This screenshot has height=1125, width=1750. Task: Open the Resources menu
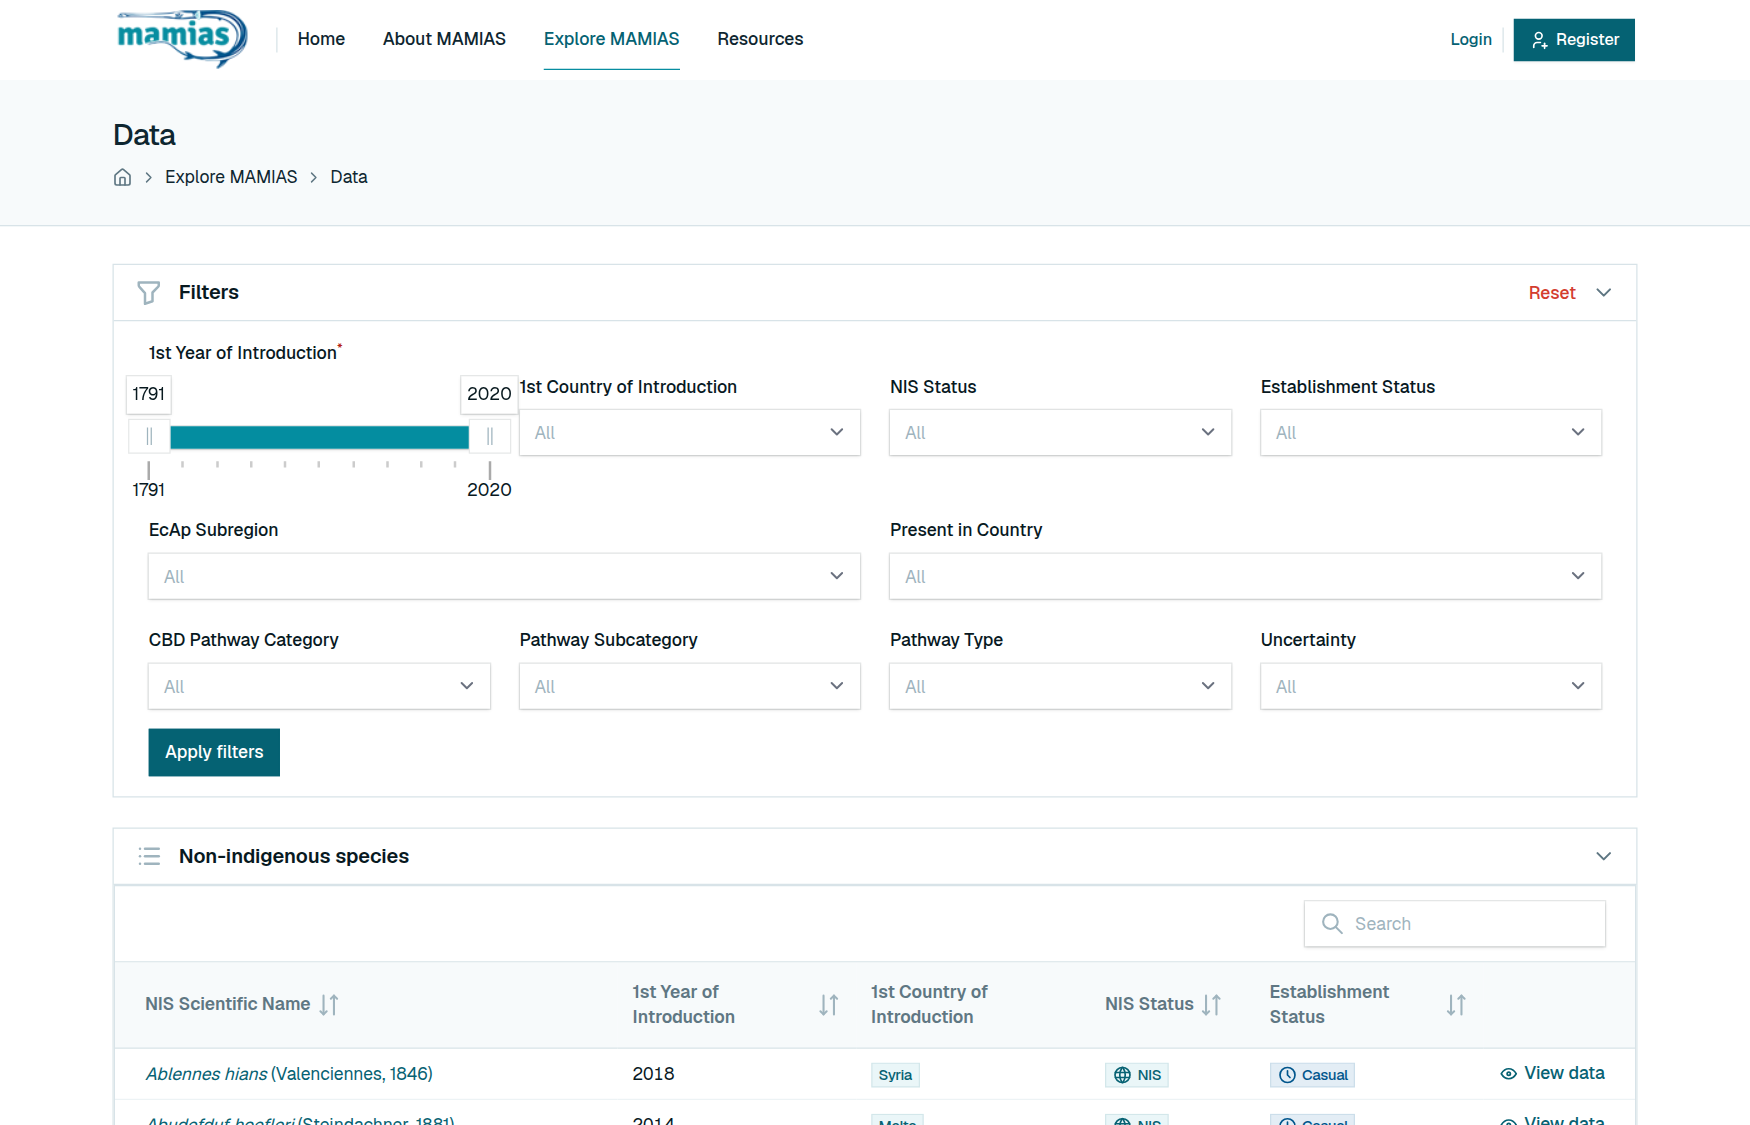click(760, 39)
